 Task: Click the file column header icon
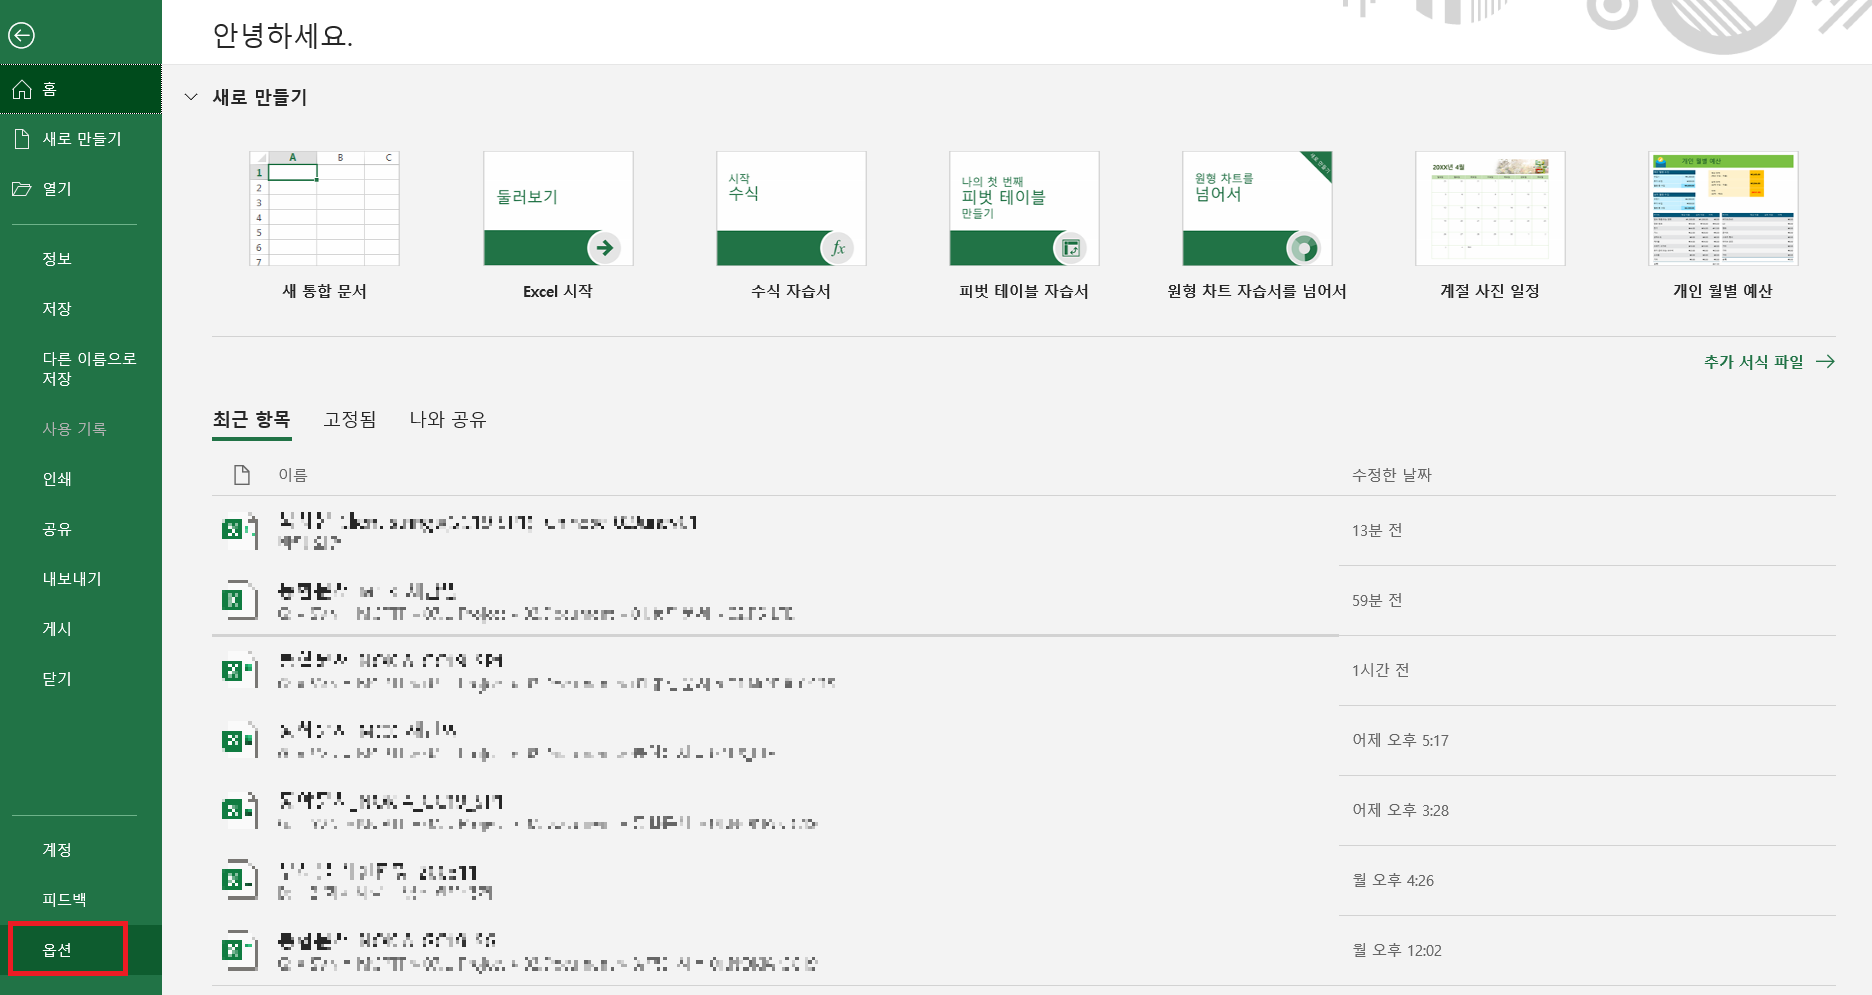[241, 475]
